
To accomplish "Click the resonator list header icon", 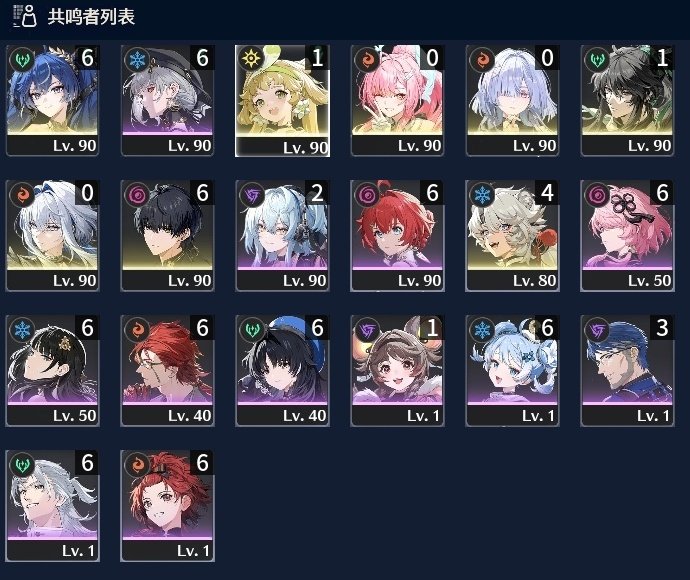I will coord(25,16).
